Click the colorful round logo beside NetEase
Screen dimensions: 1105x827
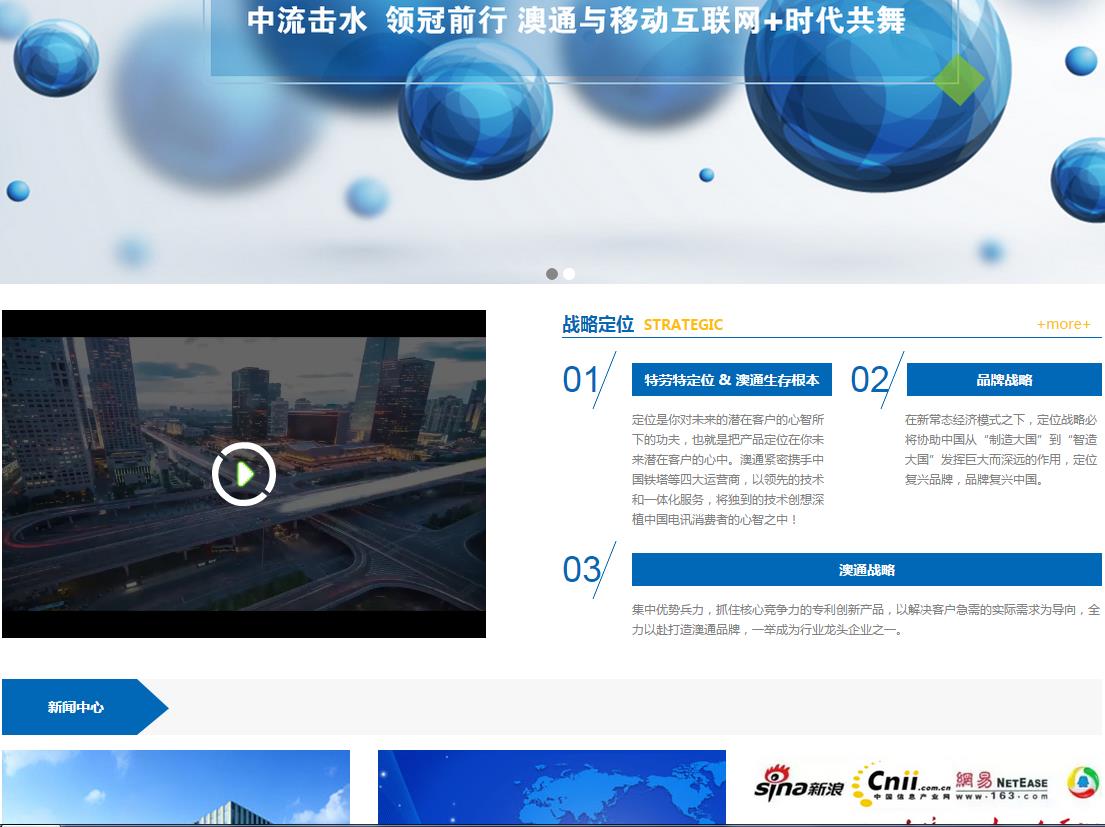[x=1083, y=783]
